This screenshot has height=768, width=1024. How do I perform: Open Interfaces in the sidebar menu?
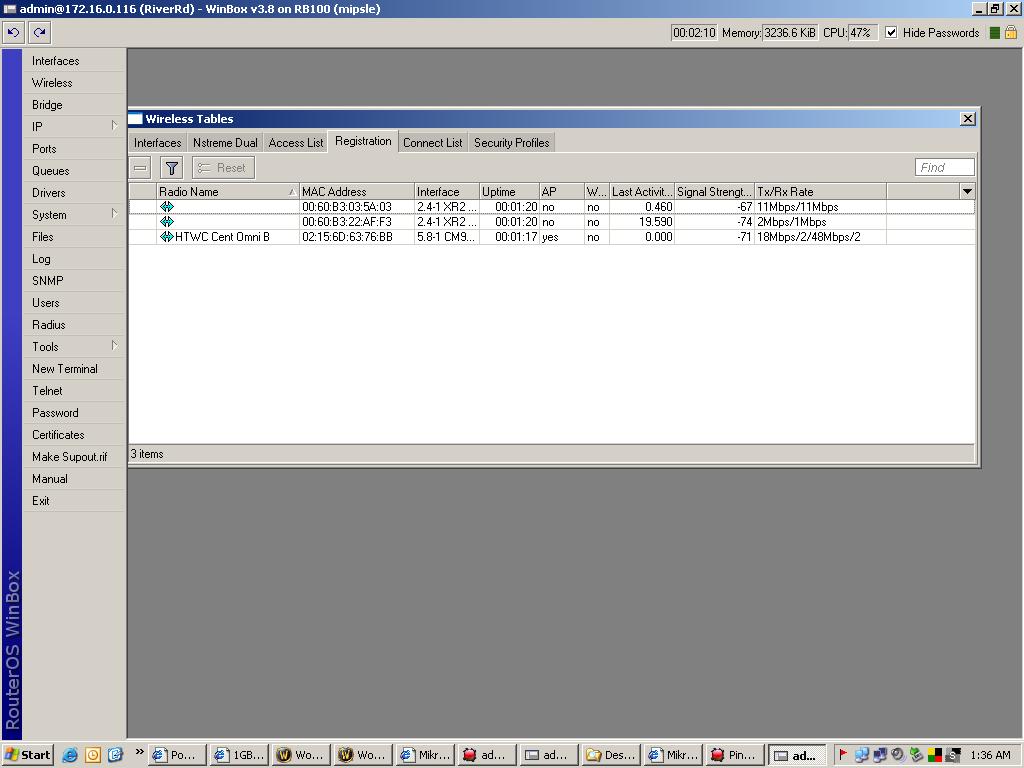click(74, 61)
